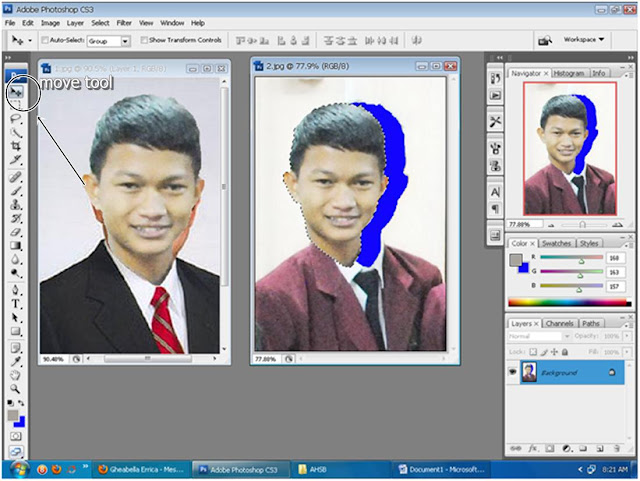The image size is (640, 481).
Task: Open the File menu
Action: (10, 23)
